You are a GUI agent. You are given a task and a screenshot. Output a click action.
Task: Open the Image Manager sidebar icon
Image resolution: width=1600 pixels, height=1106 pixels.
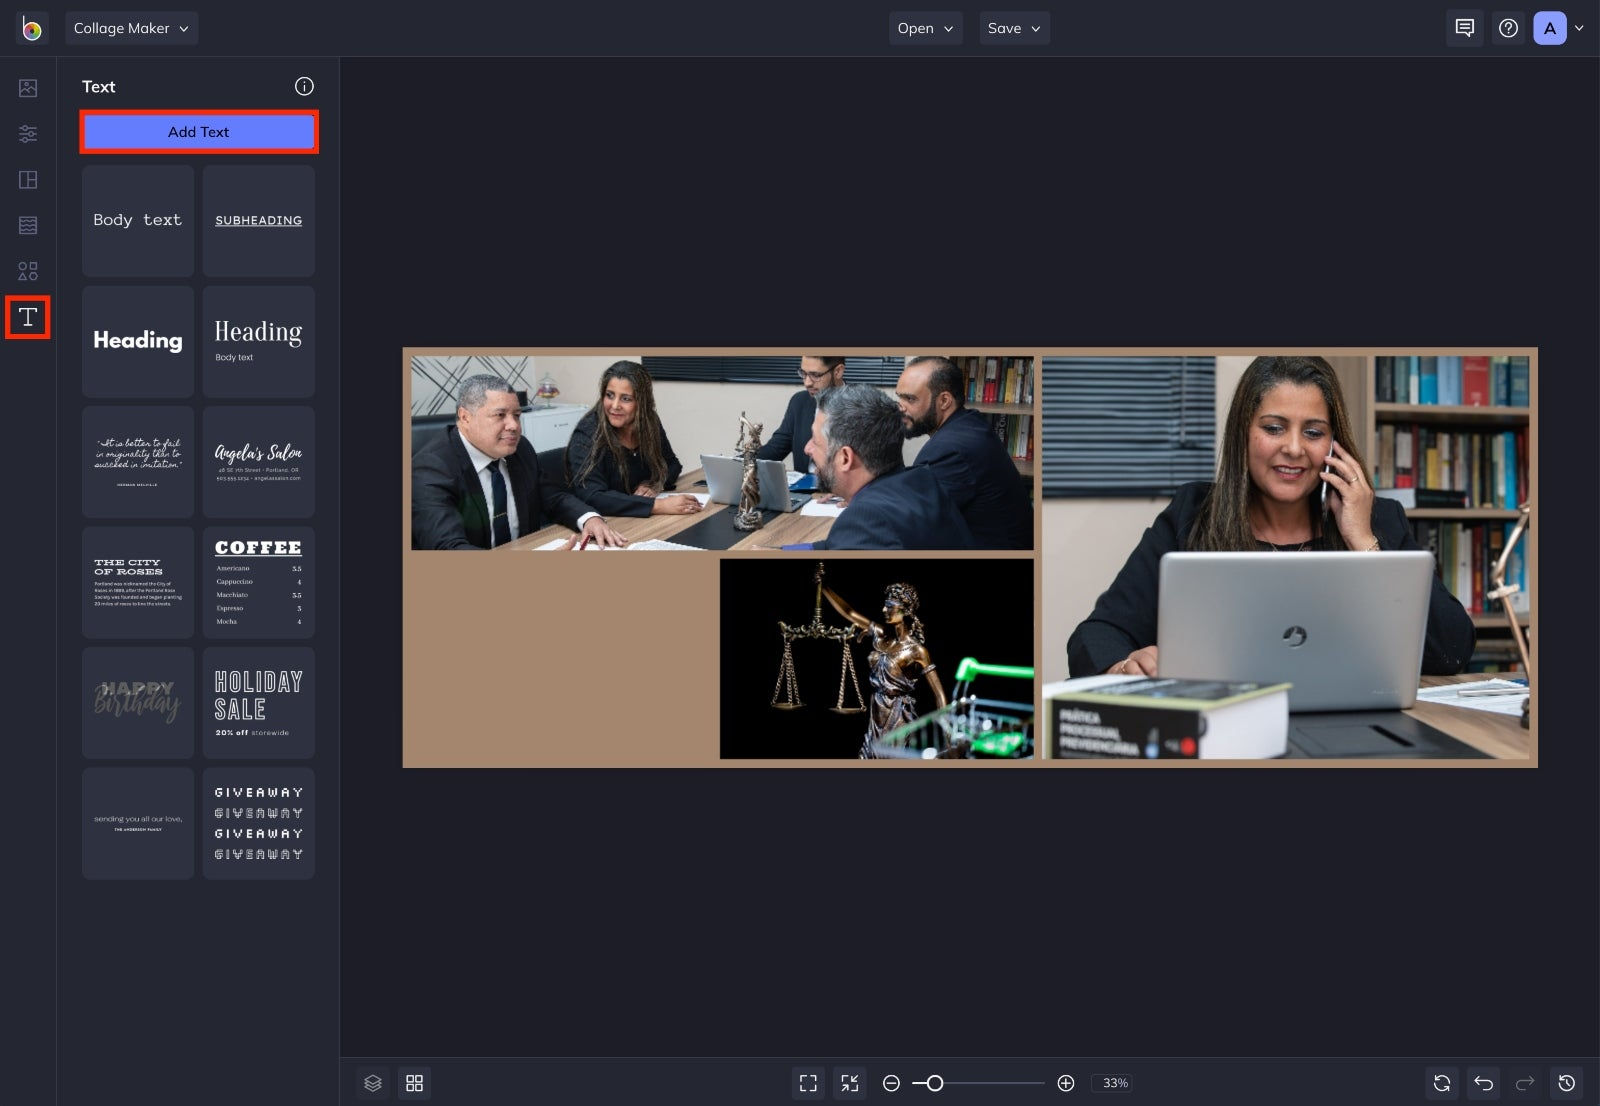[28, 88]
